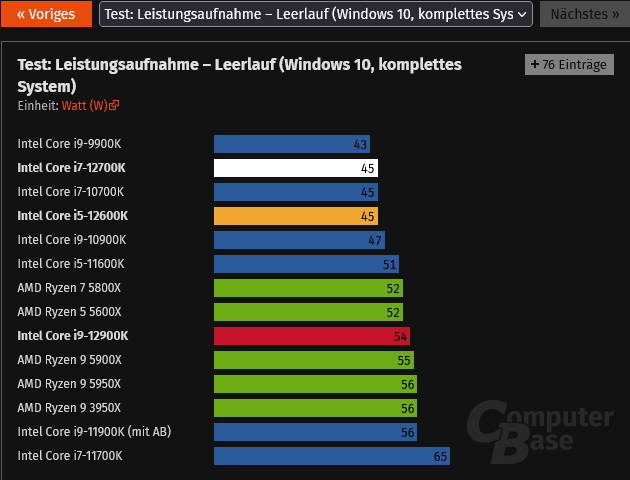Select the AMD Ryzen 9 5900X label
This screenshot has height=480, width=630.
click(x=70, y=360)
